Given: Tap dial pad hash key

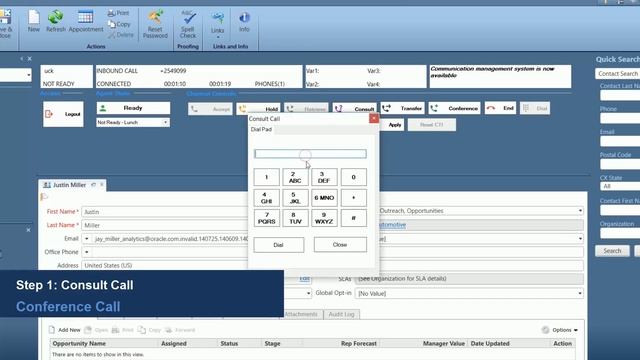Looking at the screenshot, I should [353, 218].
